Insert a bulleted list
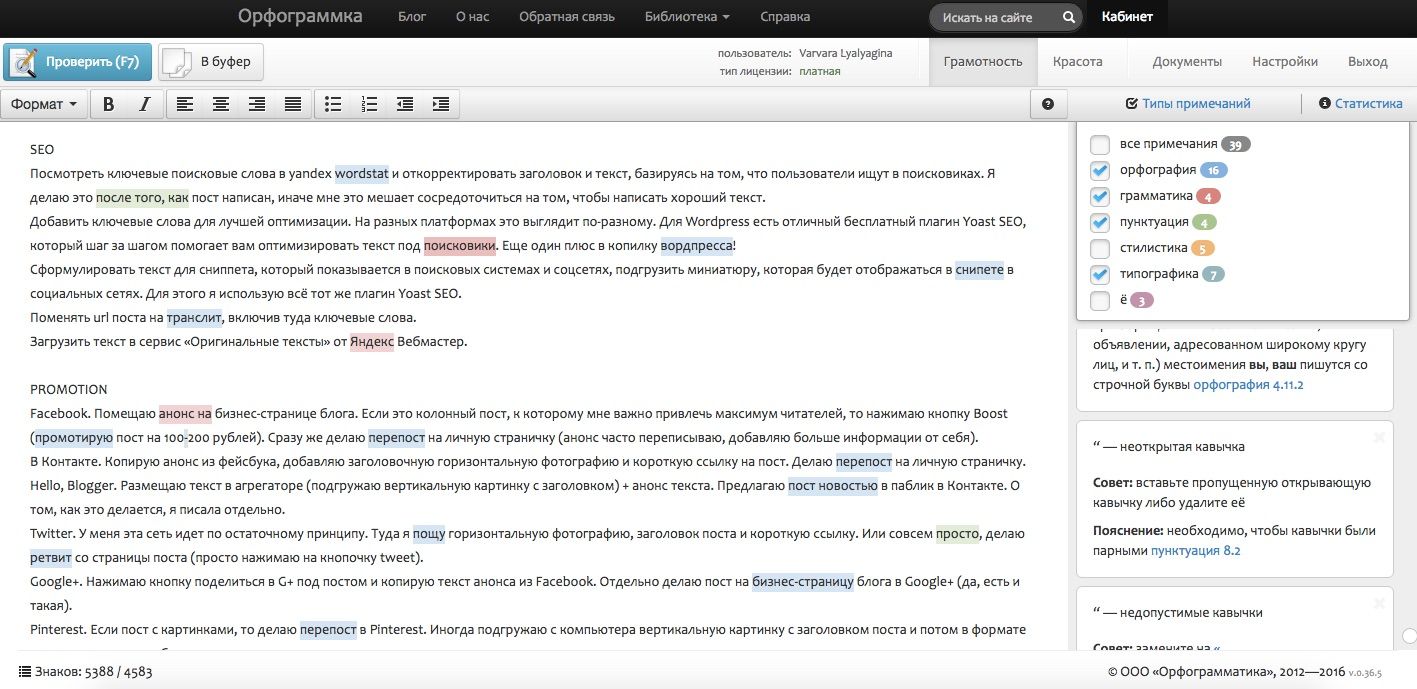1417x689 pixels. [334, 104]
